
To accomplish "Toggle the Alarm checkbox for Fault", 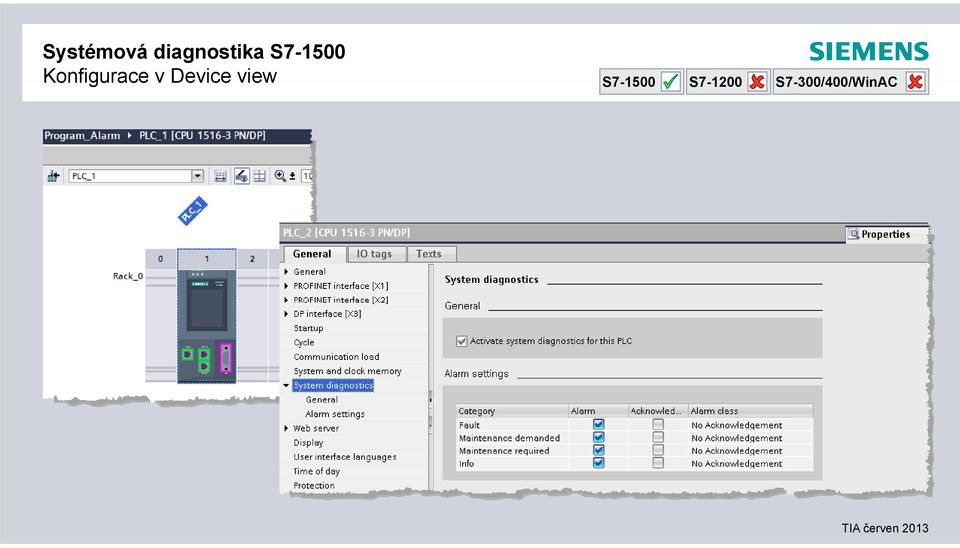I will click(599, 424).
